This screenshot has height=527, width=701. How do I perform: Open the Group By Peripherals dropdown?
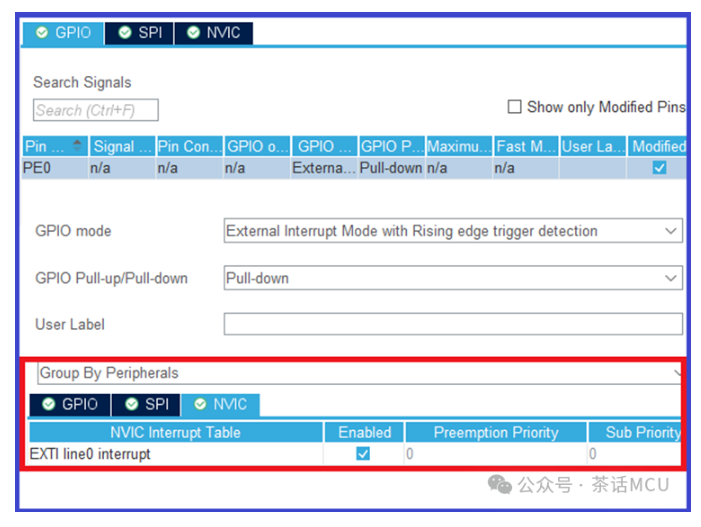360,373
